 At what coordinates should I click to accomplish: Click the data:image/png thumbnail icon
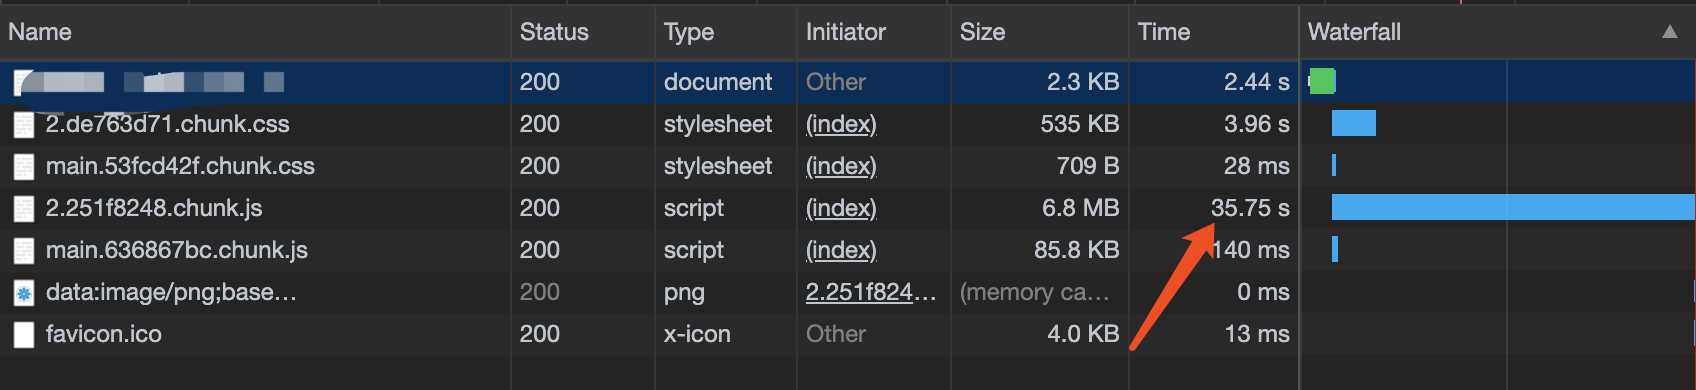pyautogui.click(x=24, y=293)
